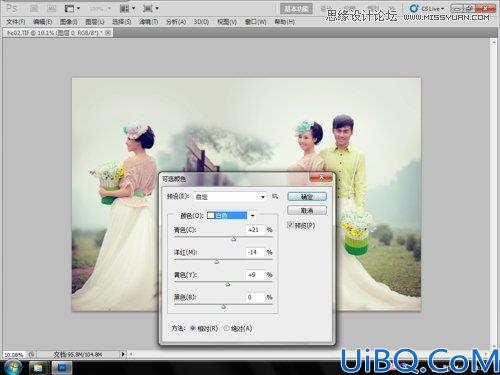The image size is (500, 375).
Task: Click the 青色(C) value field showing +21
Action: tap(255, 230)
